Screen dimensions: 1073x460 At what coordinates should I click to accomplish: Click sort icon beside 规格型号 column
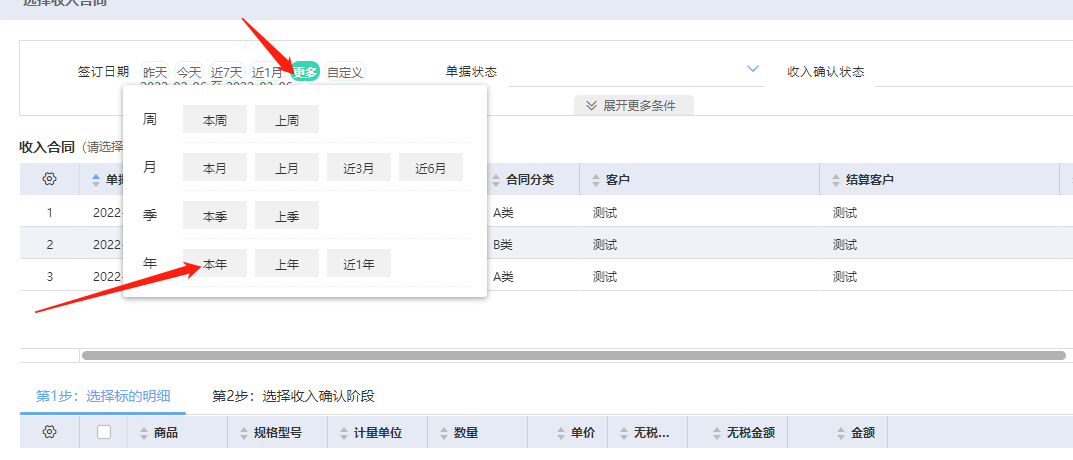(243, 433)
